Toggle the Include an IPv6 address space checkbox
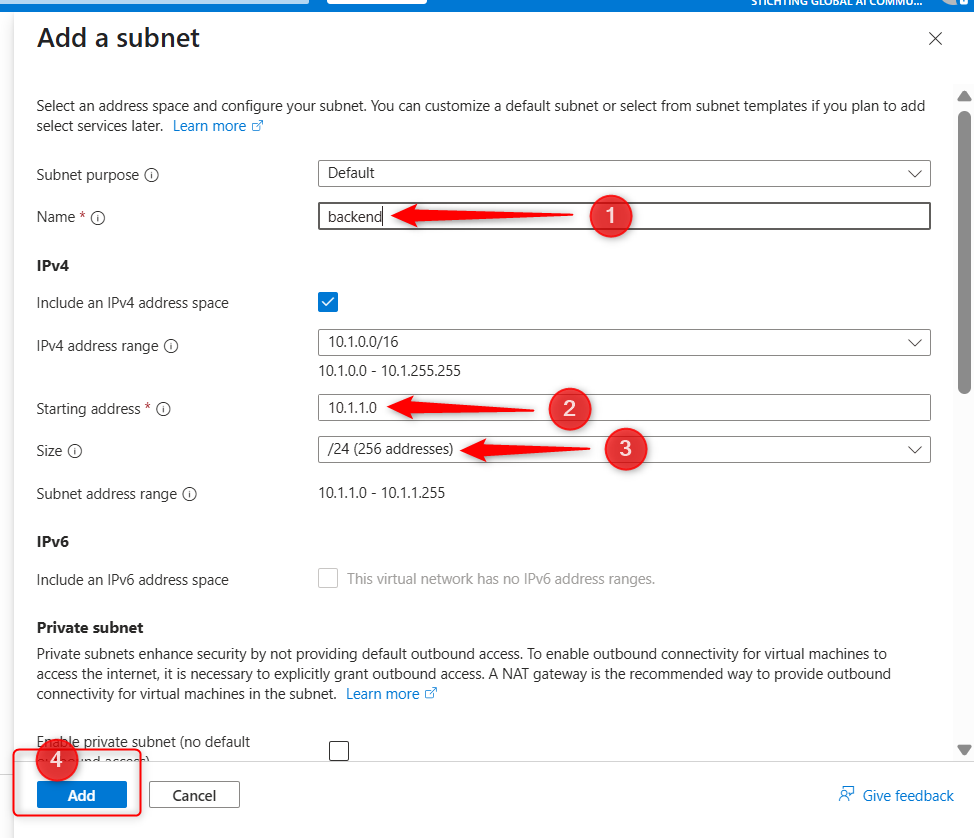Image resolution: width=974 pixels, height=838 pixels. pos(328,579)
